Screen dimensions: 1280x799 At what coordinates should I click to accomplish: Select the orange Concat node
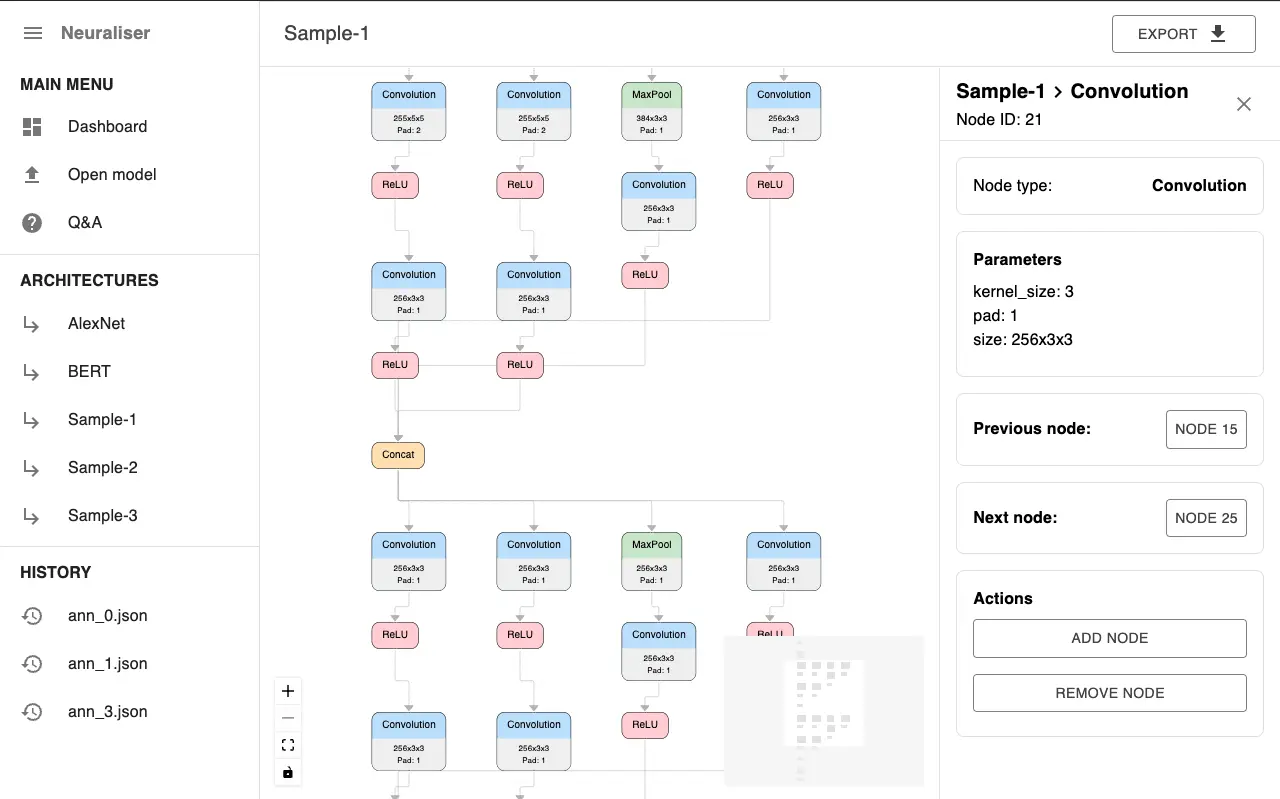pyautogui.click(x=398, y=455)
